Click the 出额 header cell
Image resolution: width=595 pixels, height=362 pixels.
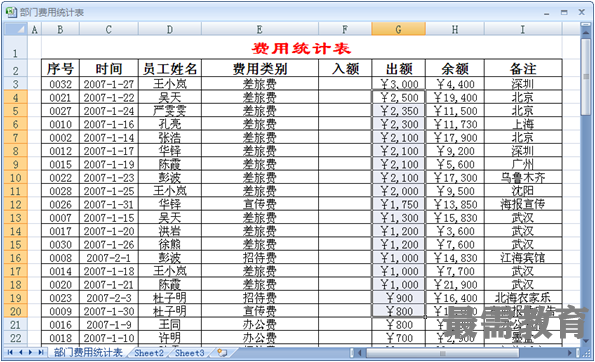tap(398, 69)
